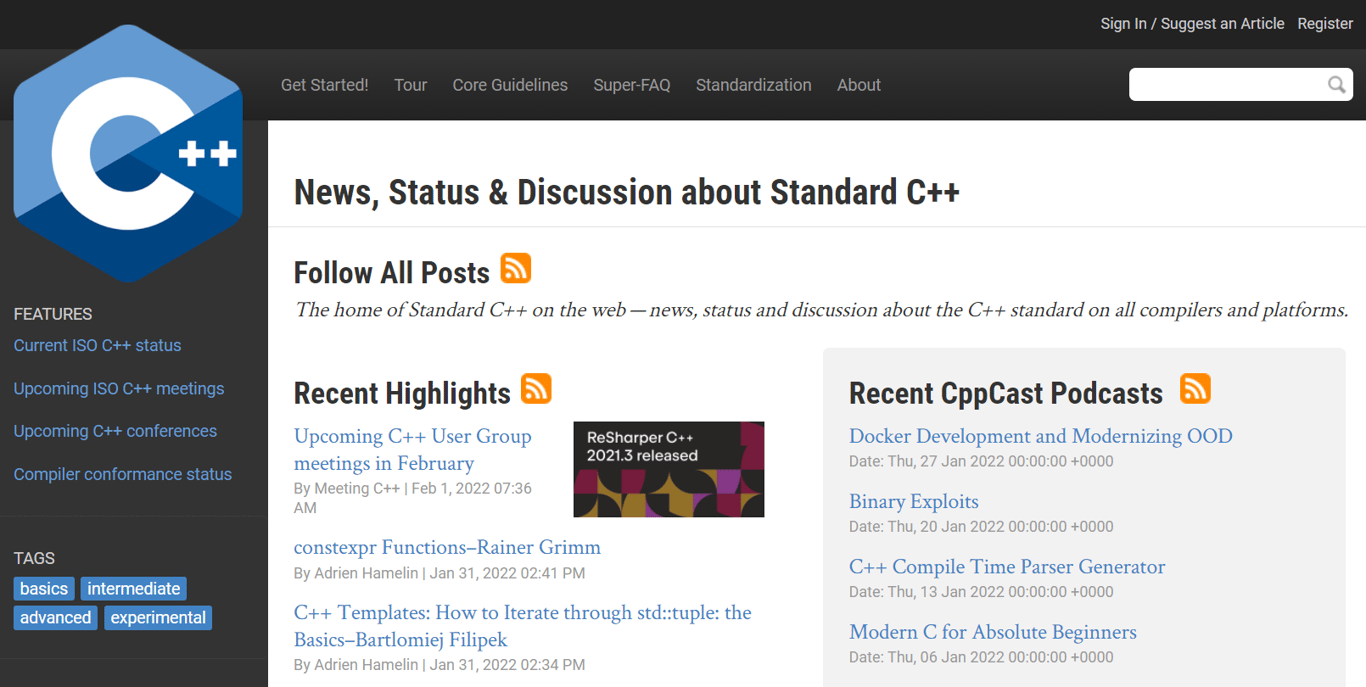Select the experimental tag
The width and height of the screenshot is (1366, 687).
coord(157,617)
